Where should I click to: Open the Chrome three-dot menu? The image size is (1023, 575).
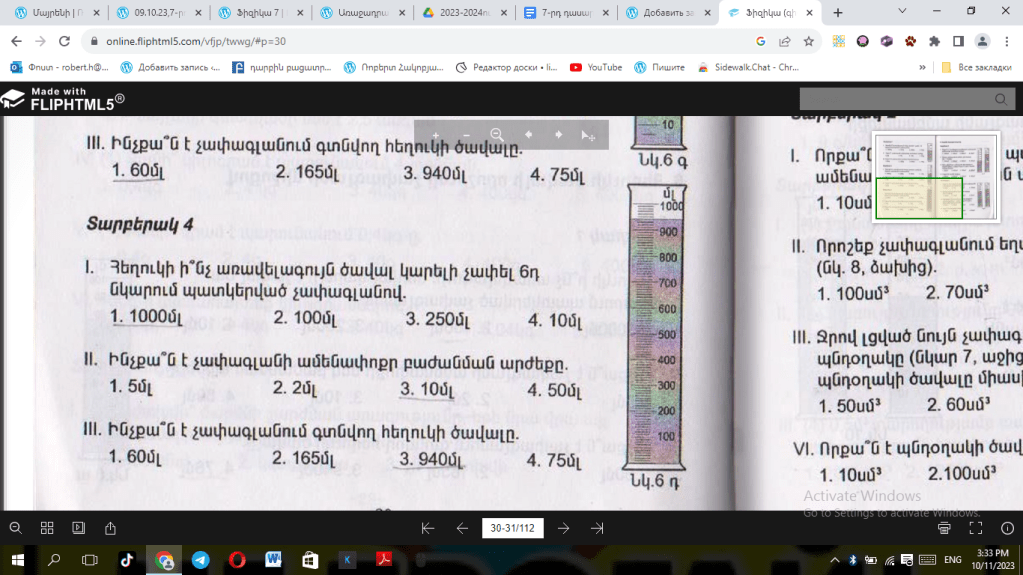click(1006, 41)
